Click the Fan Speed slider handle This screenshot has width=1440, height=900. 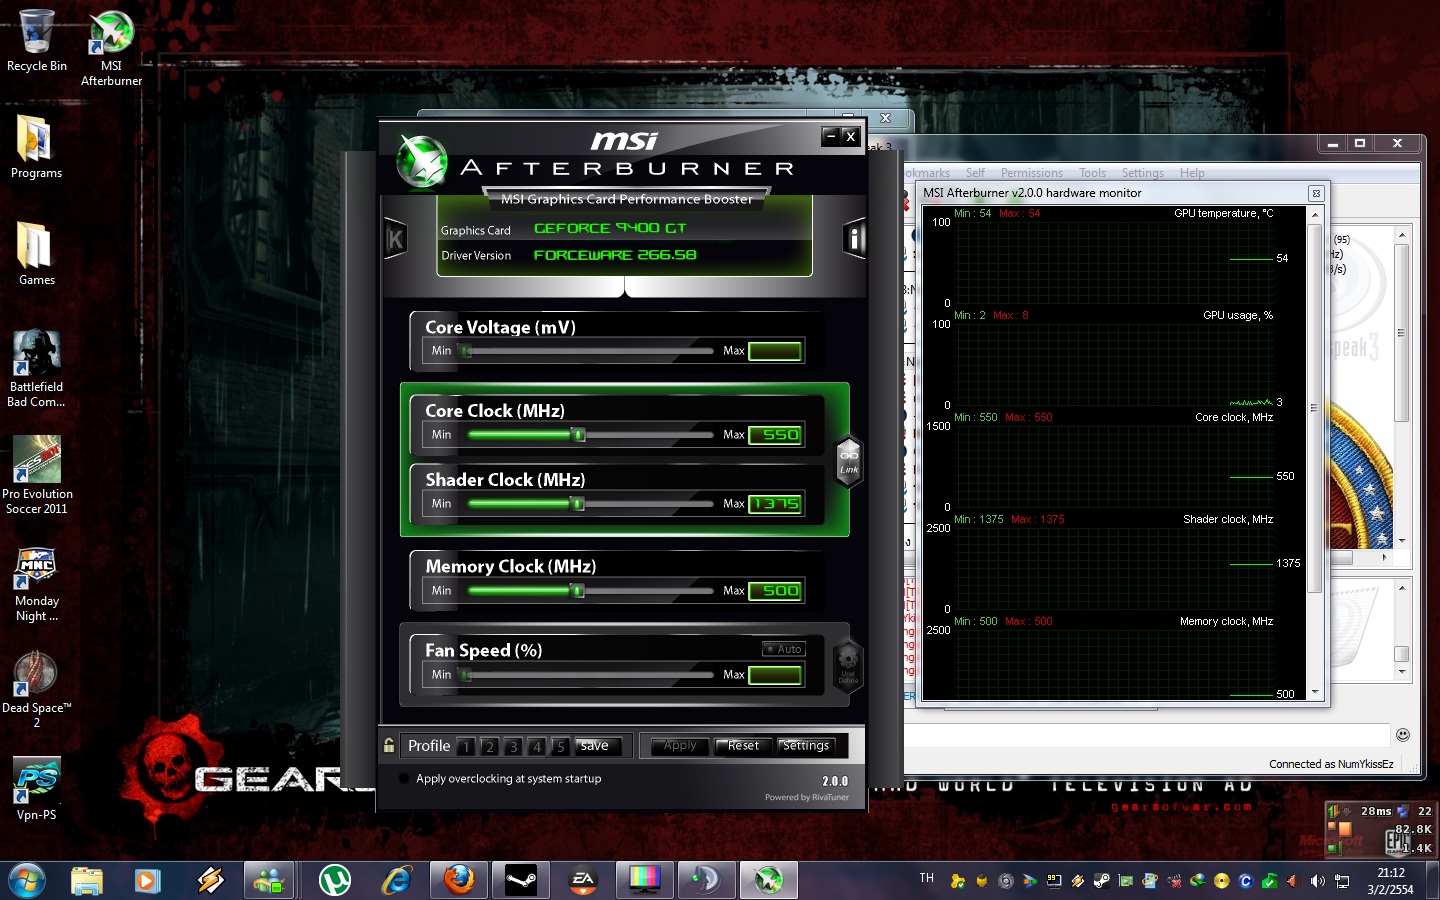(465, 675)
